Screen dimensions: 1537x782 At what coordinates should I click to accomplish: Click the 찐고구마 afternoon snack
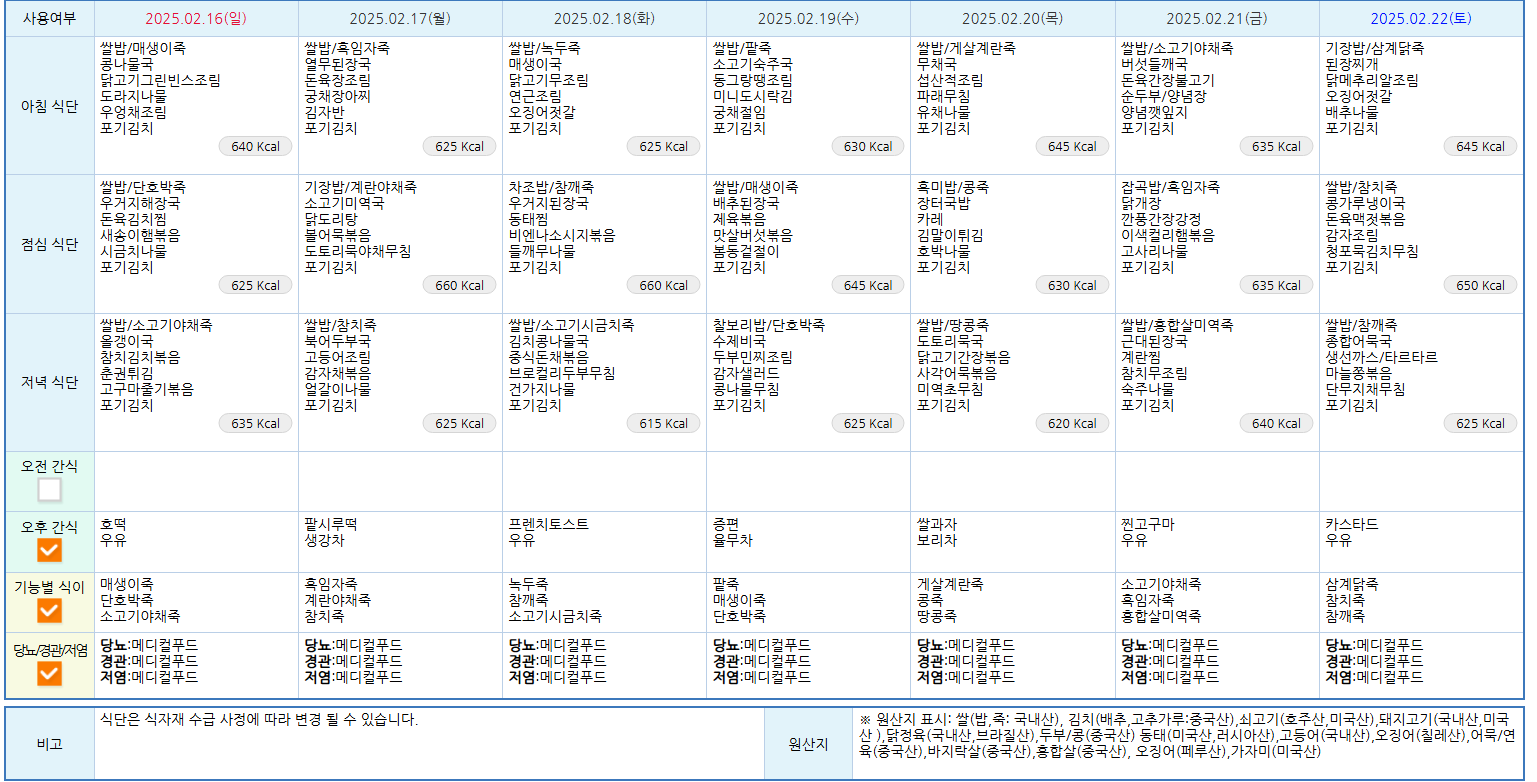tap(1147, 524)
